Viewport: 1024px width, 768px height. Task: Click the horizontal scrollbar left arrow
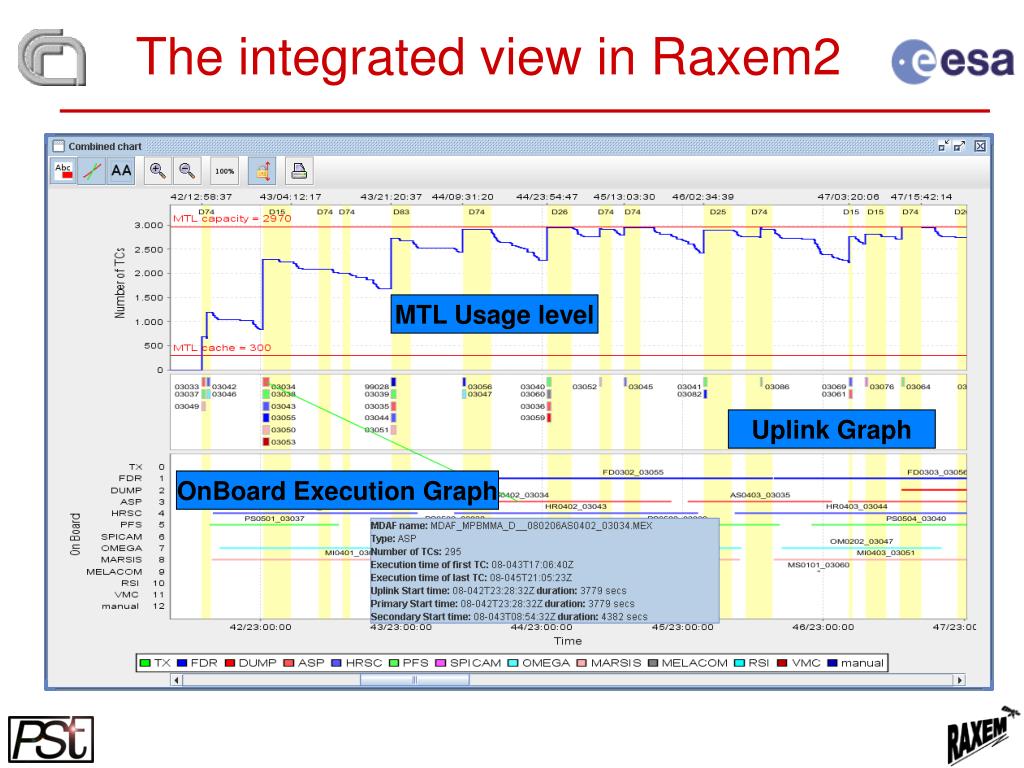(176, 680)
